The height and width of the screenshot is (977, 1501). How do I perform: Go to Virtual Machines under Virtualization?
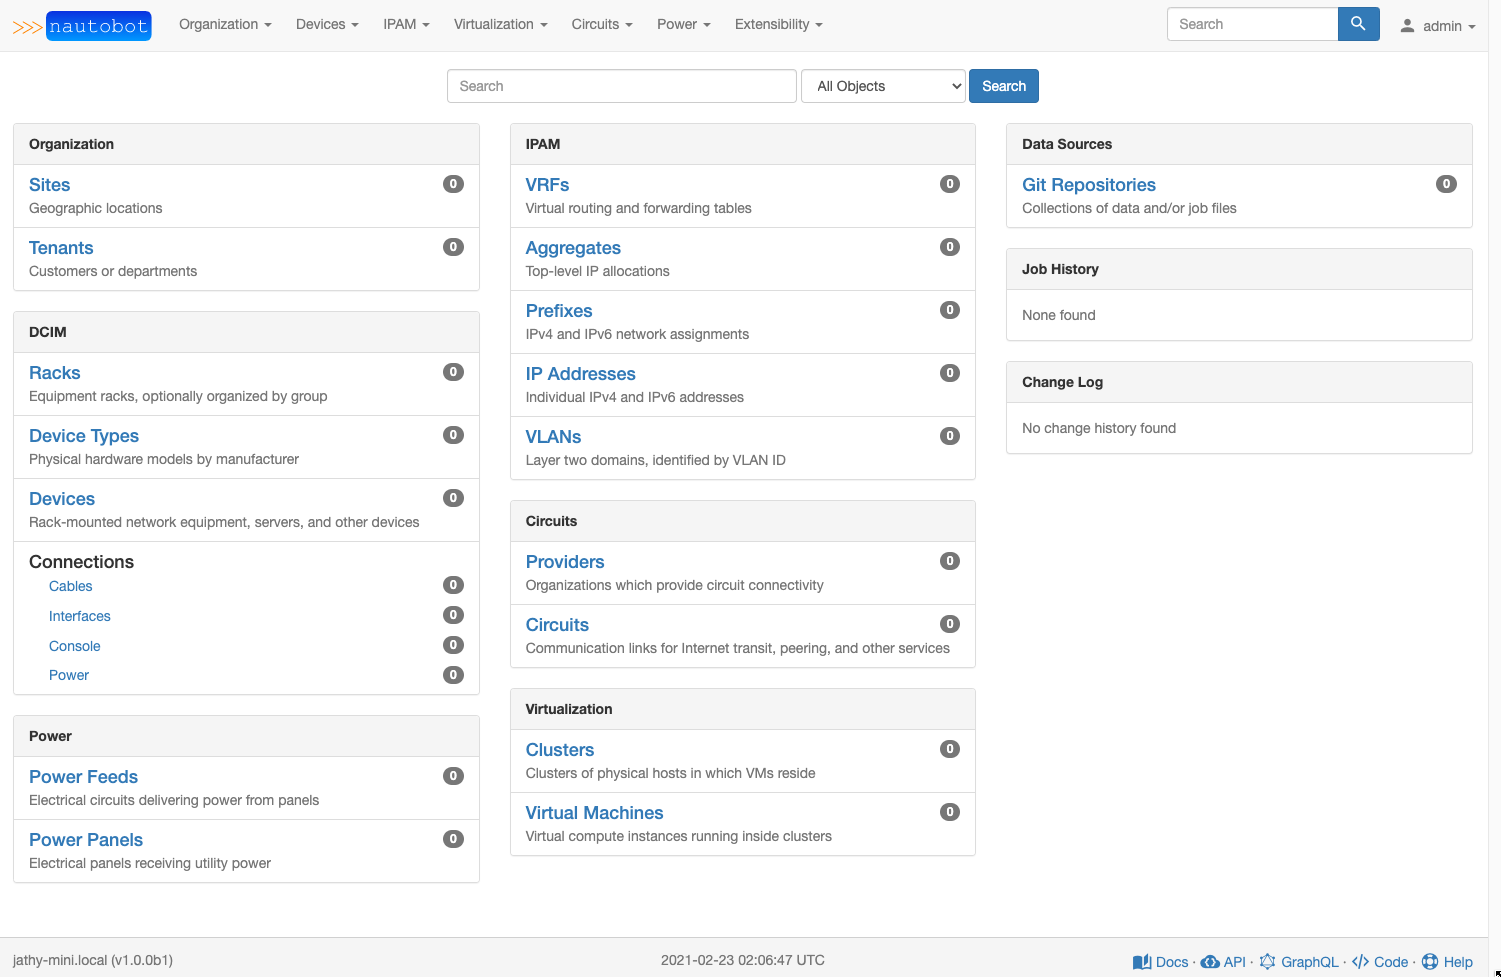point(594,812)
